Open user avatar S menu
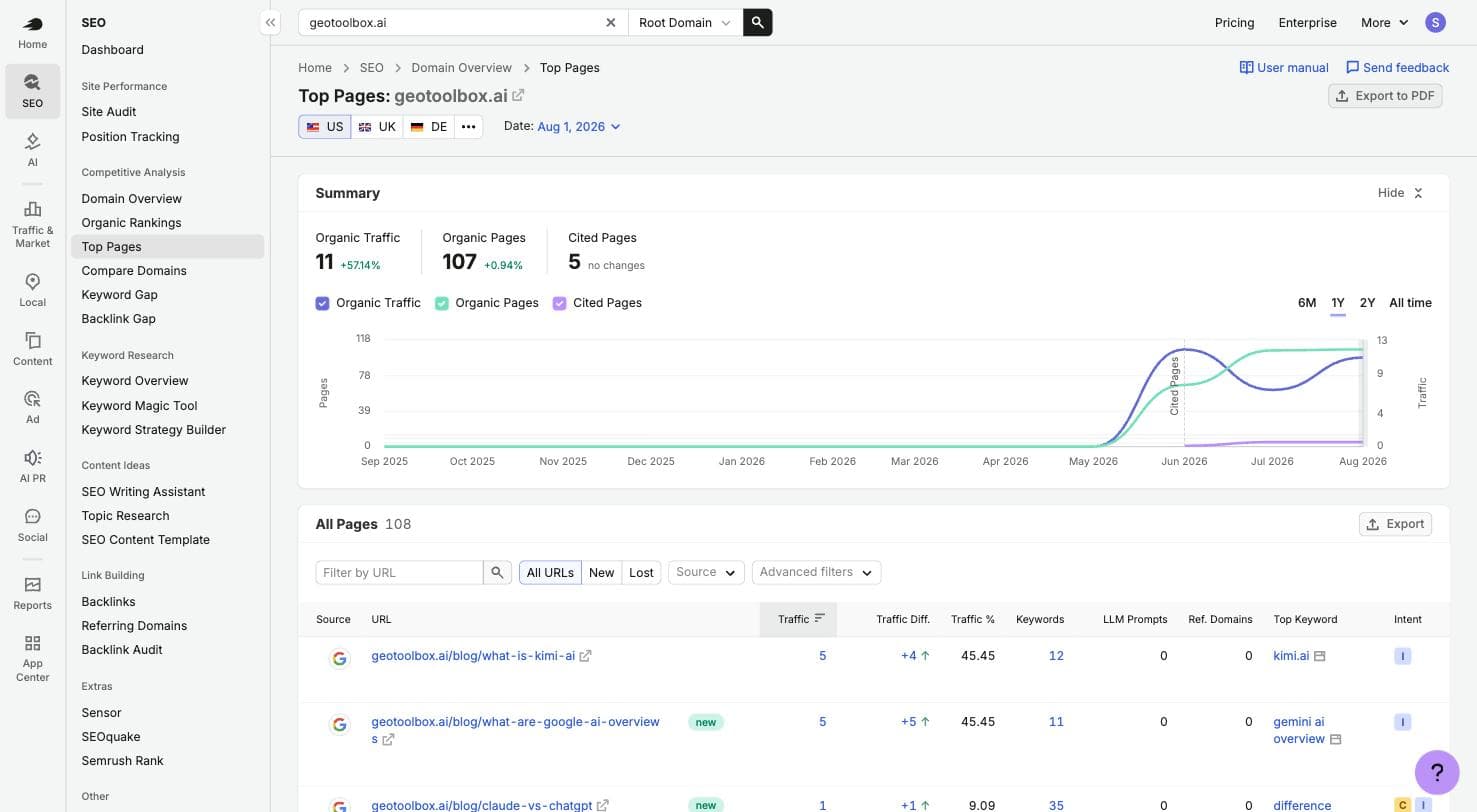The height and width of the screenshot is (812, 1477). 1435,22
